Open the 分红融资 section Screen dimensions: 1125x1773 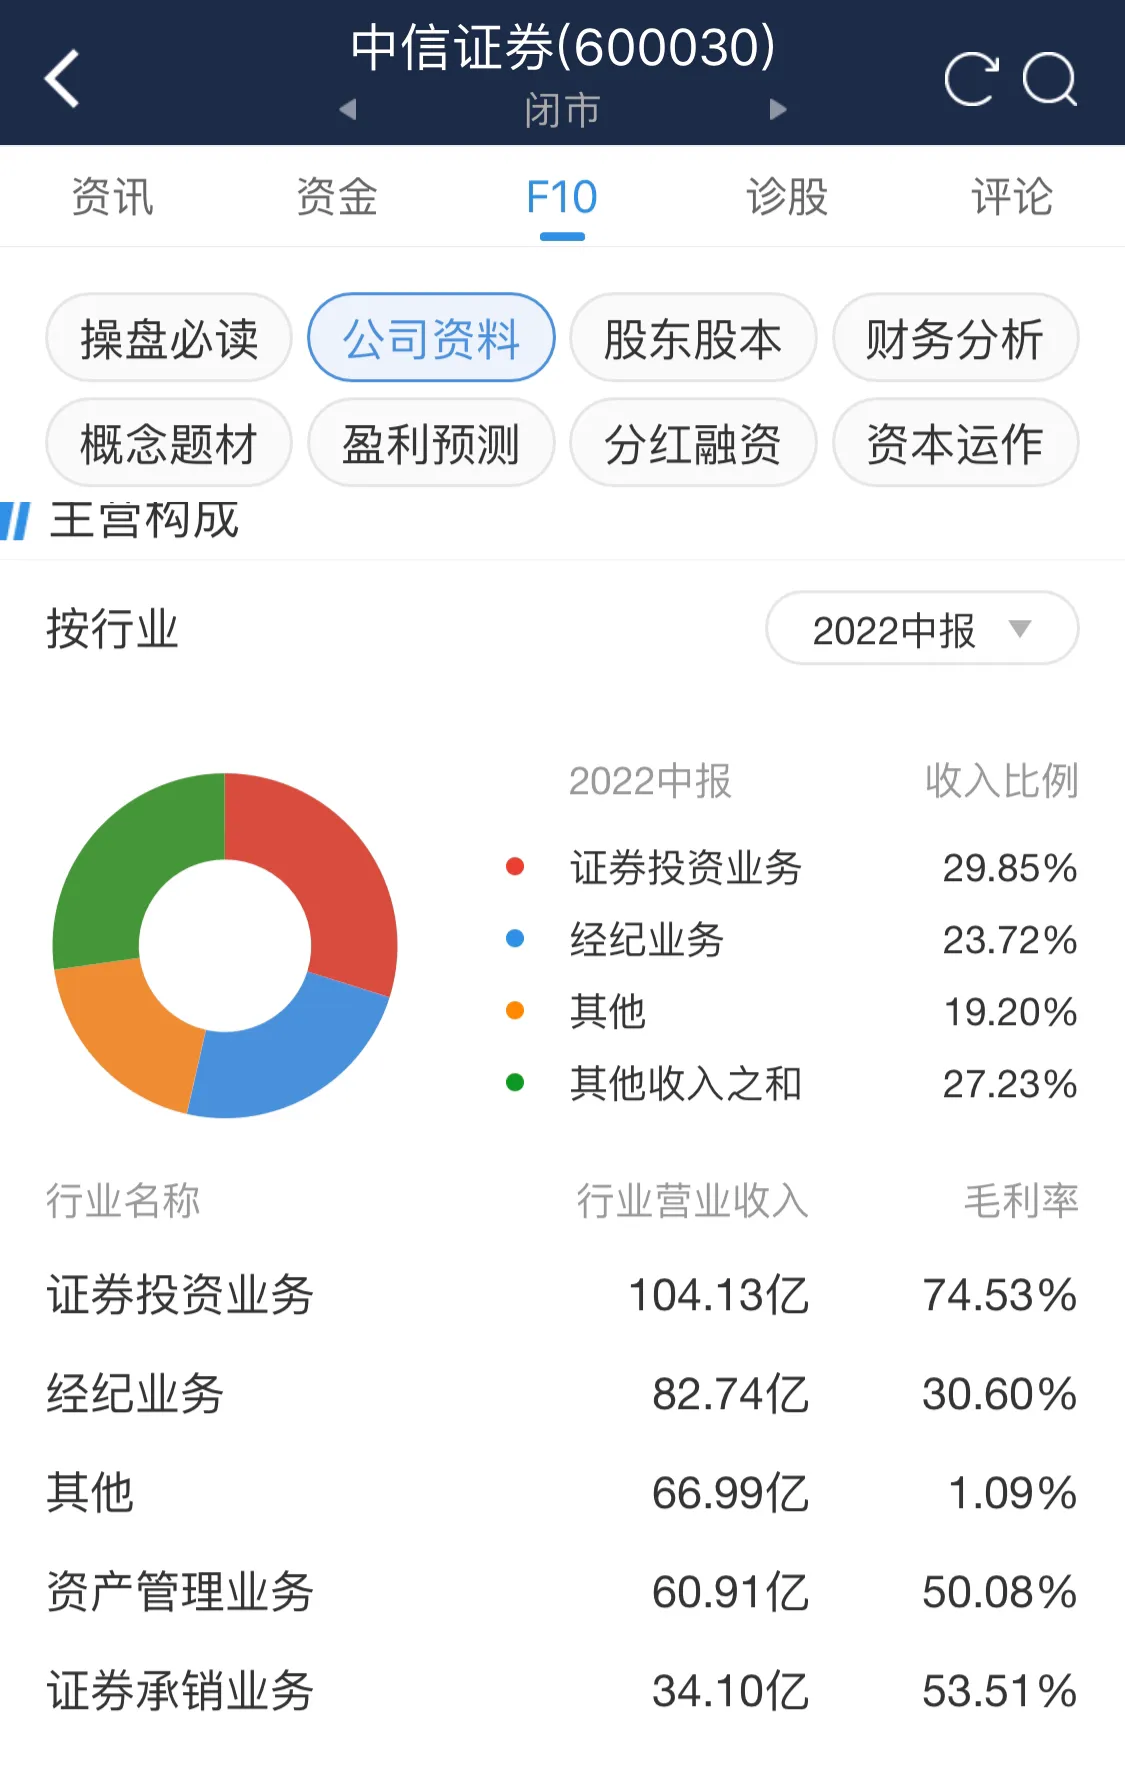coord(693,443)
